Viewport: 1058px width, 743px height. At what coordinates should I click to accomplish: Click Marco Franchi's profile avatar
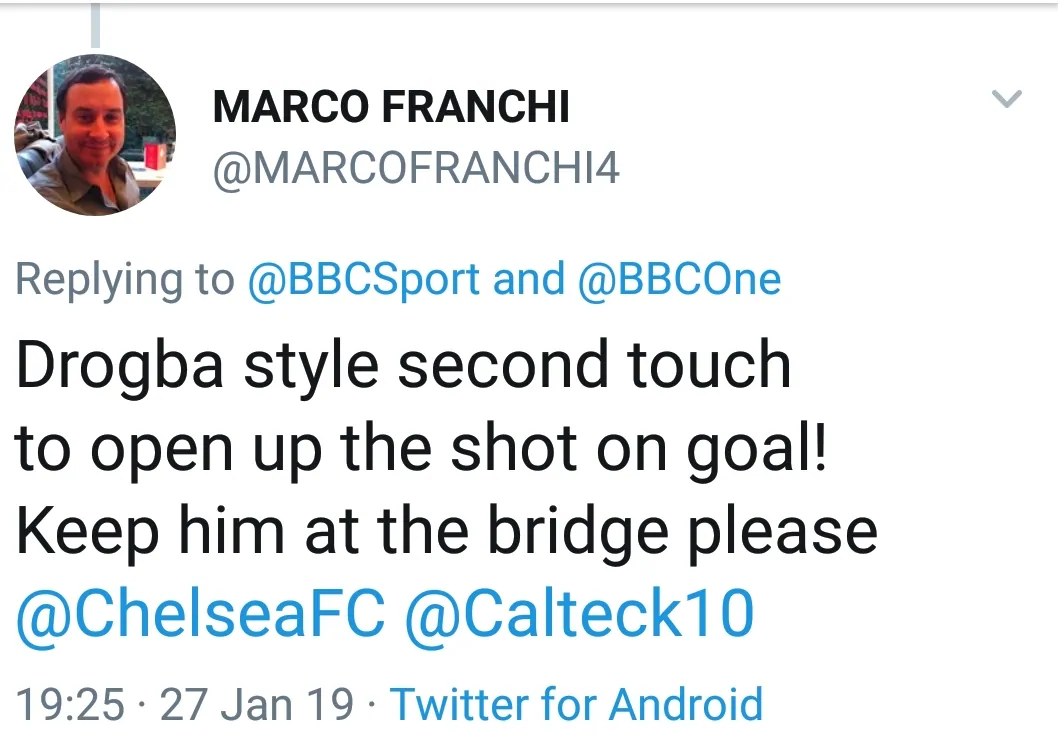[x=95, y=135]
